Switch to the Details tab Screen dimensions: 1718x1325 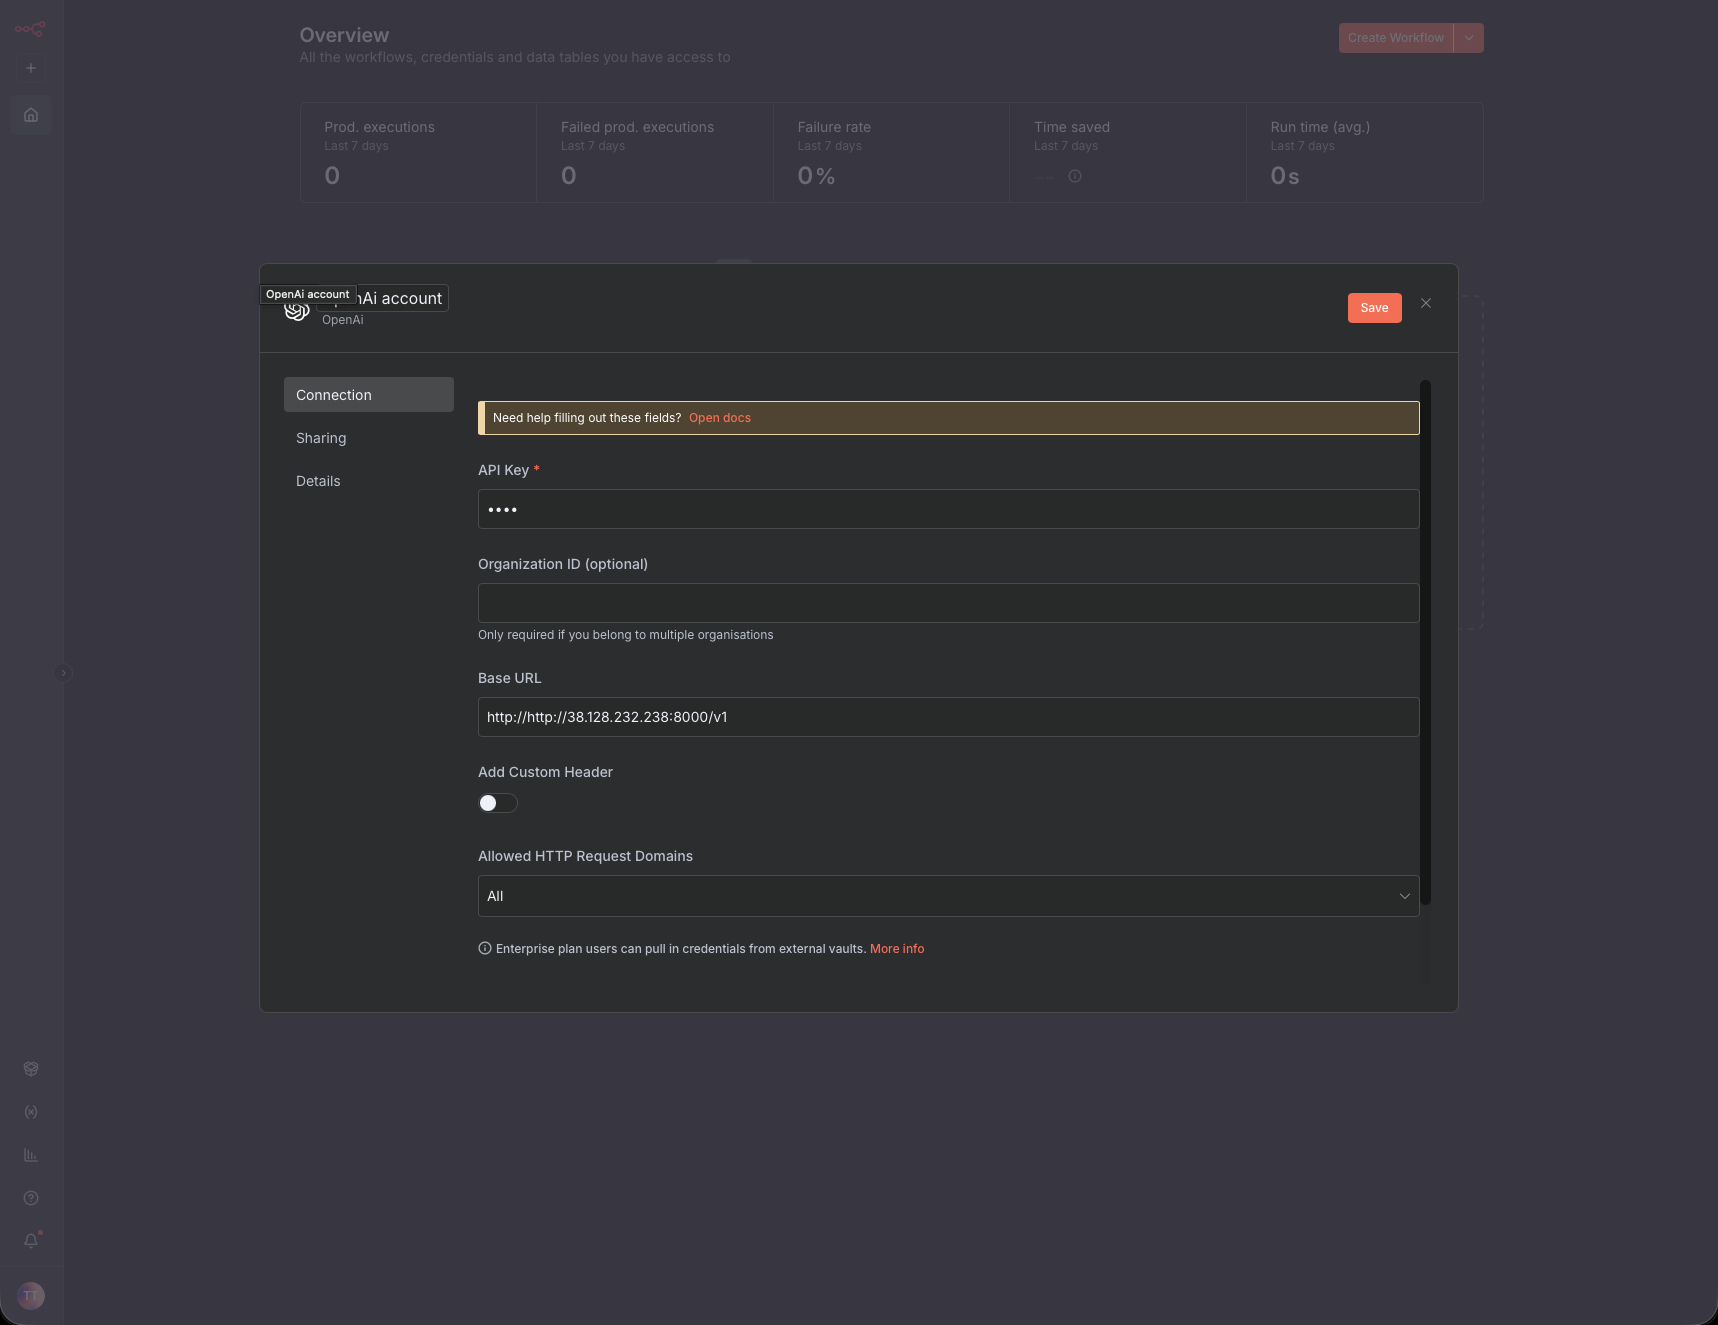pyautogui.click(x=318, y=481)
